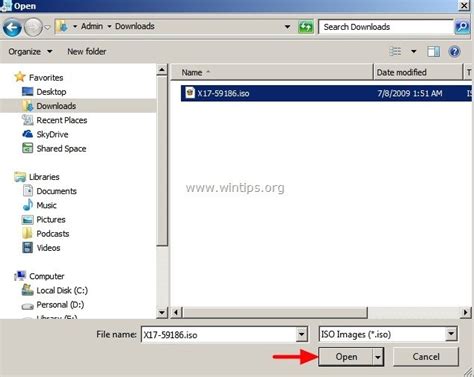The width and height of the screenshot is (474, 377).
Task: Open Local Disk (C:)
Action: (x=62, y=291)
